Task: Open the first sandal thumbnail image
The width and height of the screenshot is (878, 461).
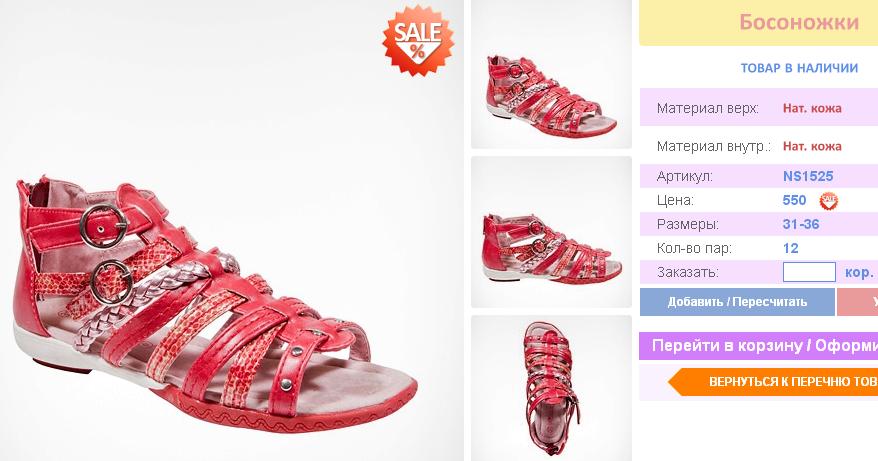Action: point(551,74)
